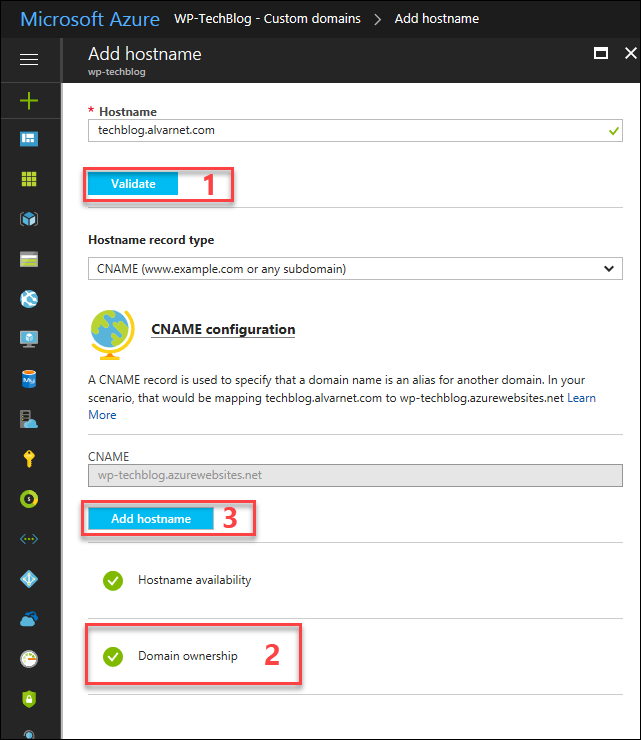Open the hamburger menu in sidebar
This screenshot has width=641, height=740.
(29, 59)
